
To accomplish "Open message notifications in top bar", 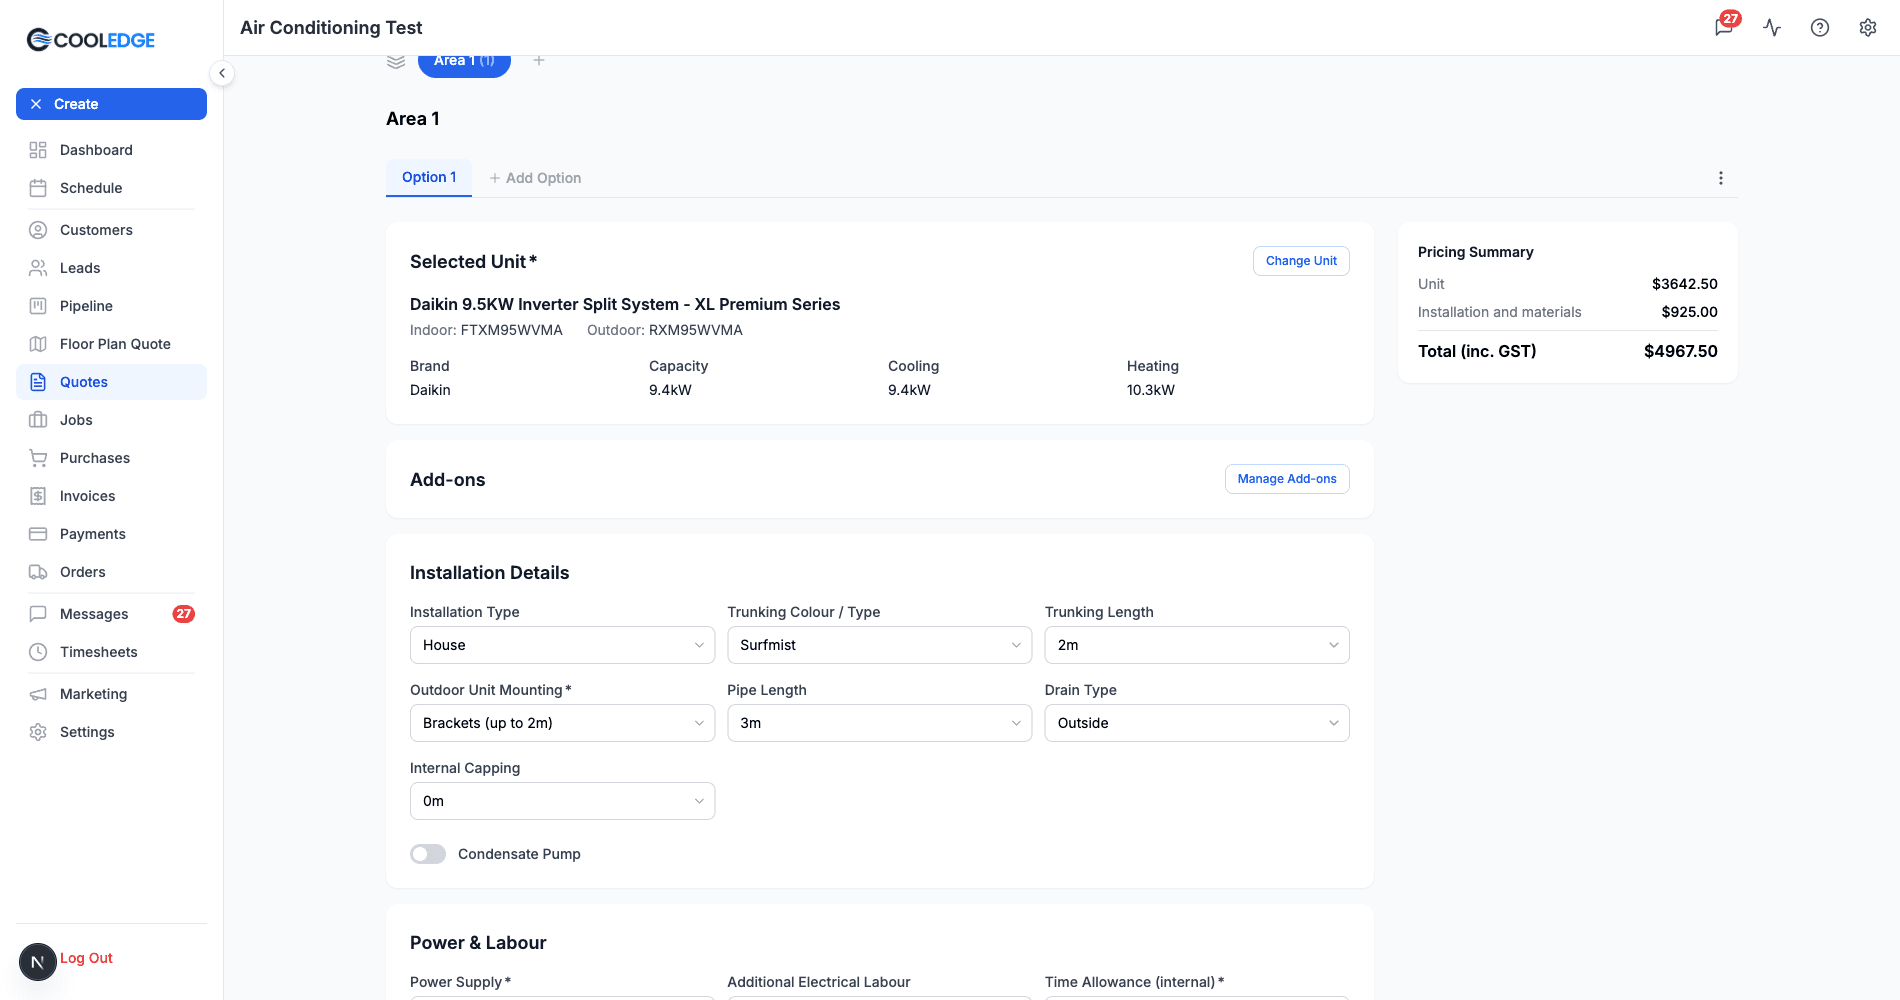I will tap(1724, 27).
